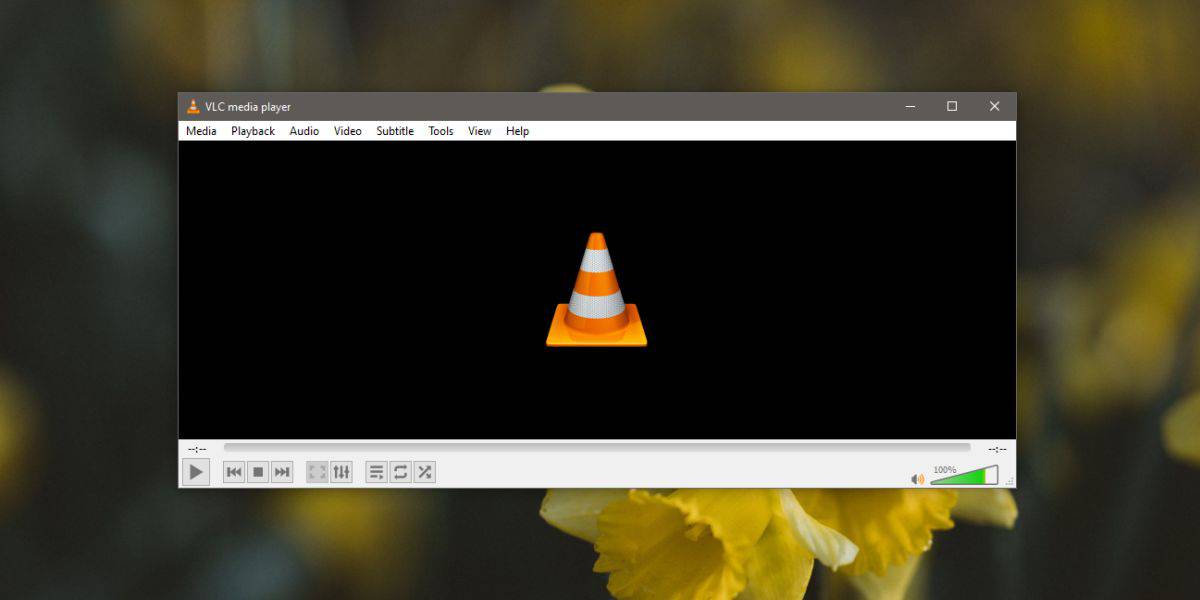Click the playback seek bar
This screenshot has height=600, width=1200.
click(x=597, y=448)
